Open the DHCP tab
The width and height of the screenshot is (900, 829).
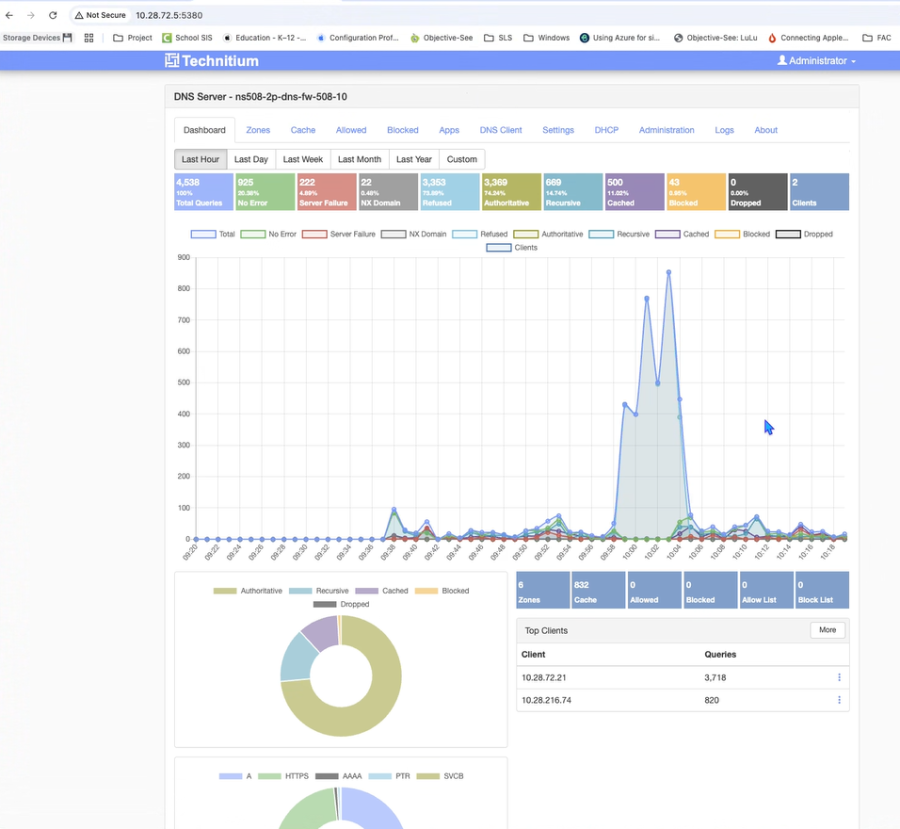click(x=606, y=130)
